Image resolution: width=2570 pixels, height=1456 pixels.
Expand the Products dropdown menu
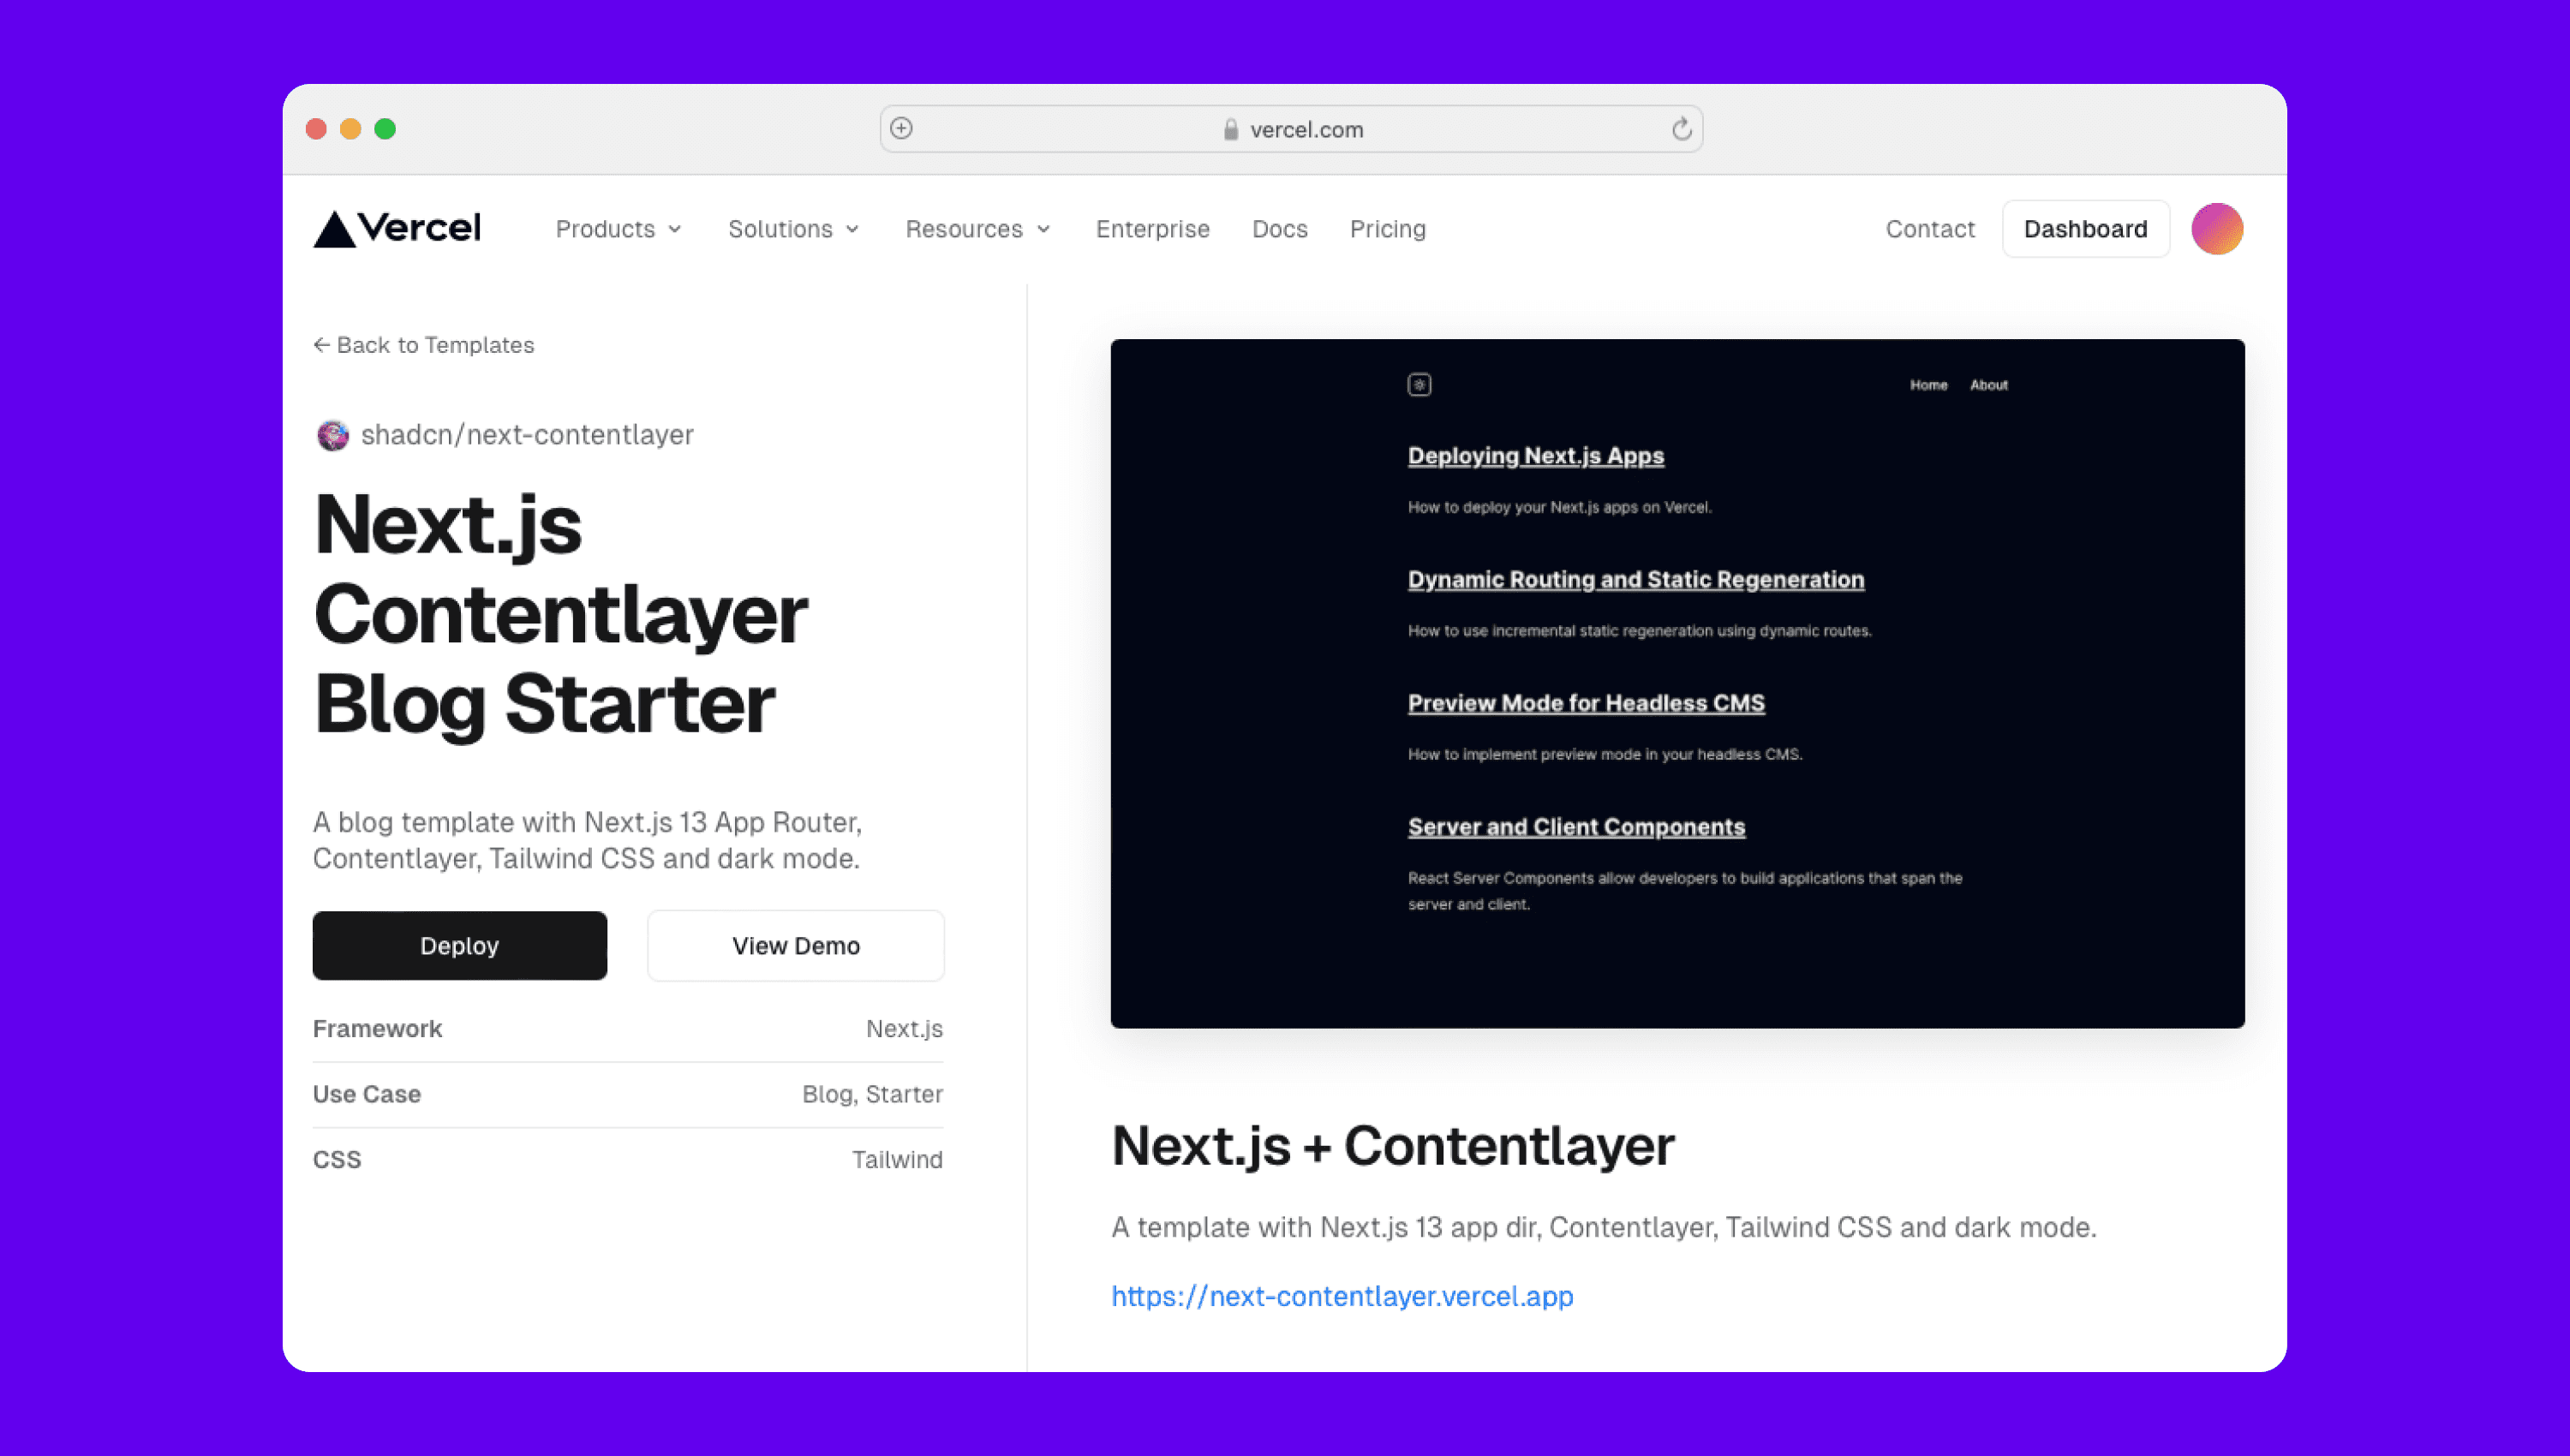click(618, 228)
